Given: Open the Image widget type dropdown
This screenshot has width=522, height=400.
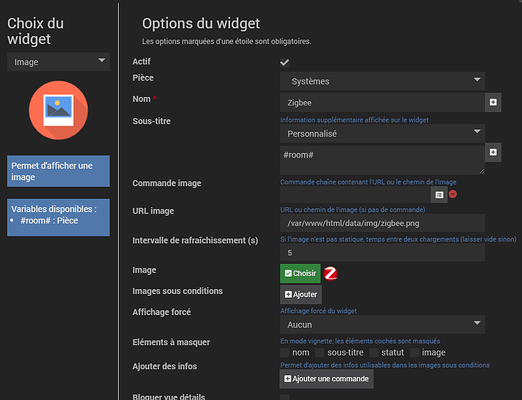Looking at the screenshot, I should [58, 62].
